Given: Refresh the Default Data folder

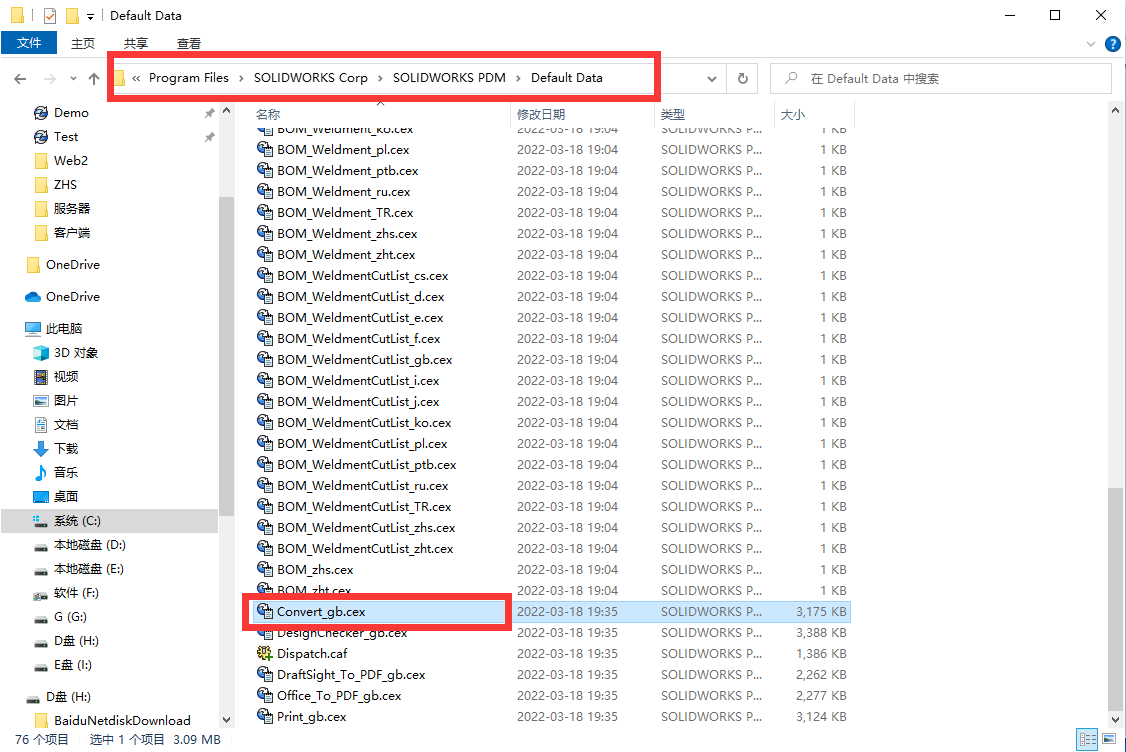Looking at the screenshot, I should [743, 78].
